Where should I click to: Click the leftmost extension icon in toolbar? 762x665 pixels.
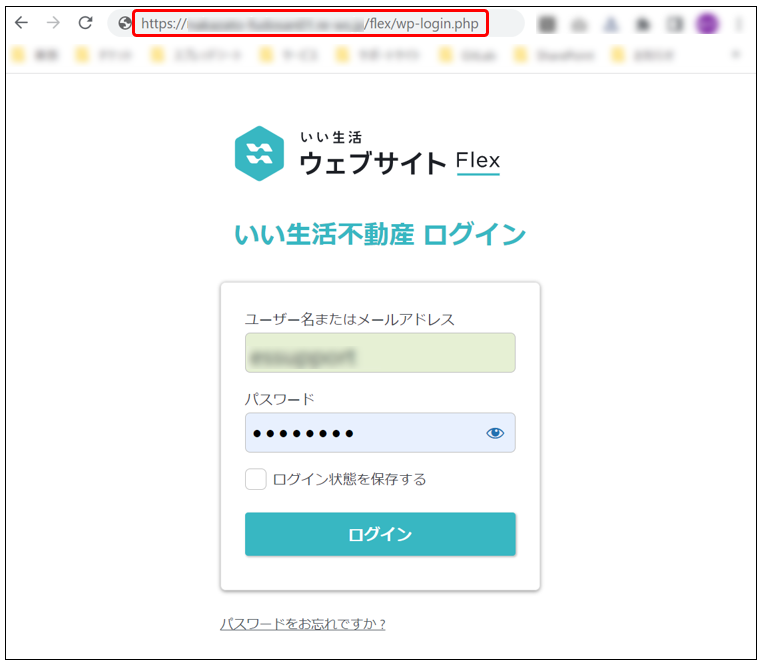[547, 23]
